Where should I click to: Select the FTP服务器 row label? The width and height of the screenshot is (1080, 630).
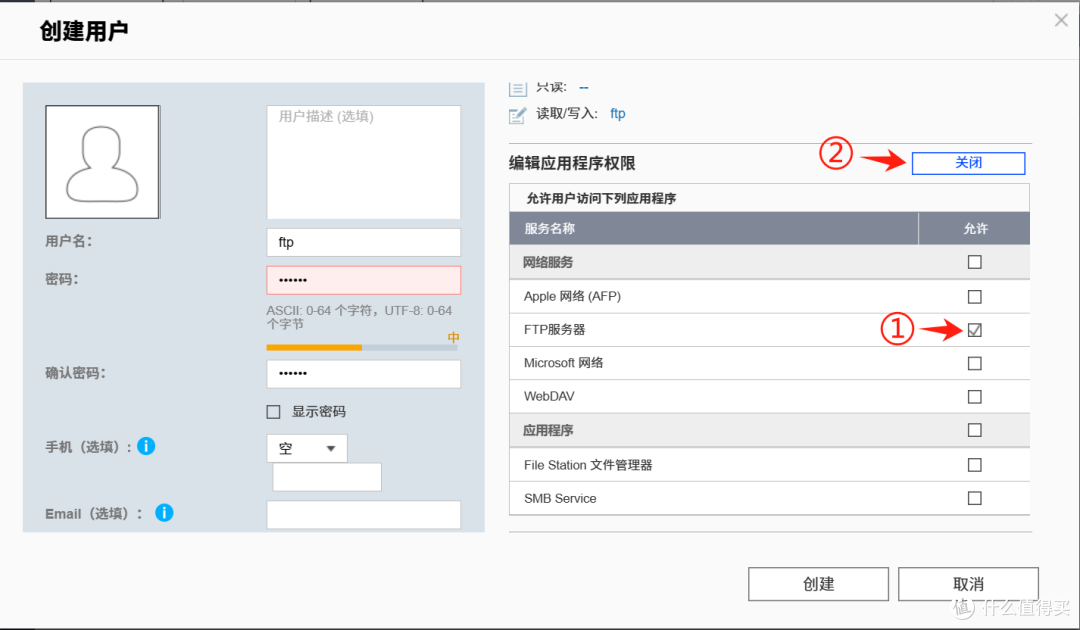pos(554,330)
